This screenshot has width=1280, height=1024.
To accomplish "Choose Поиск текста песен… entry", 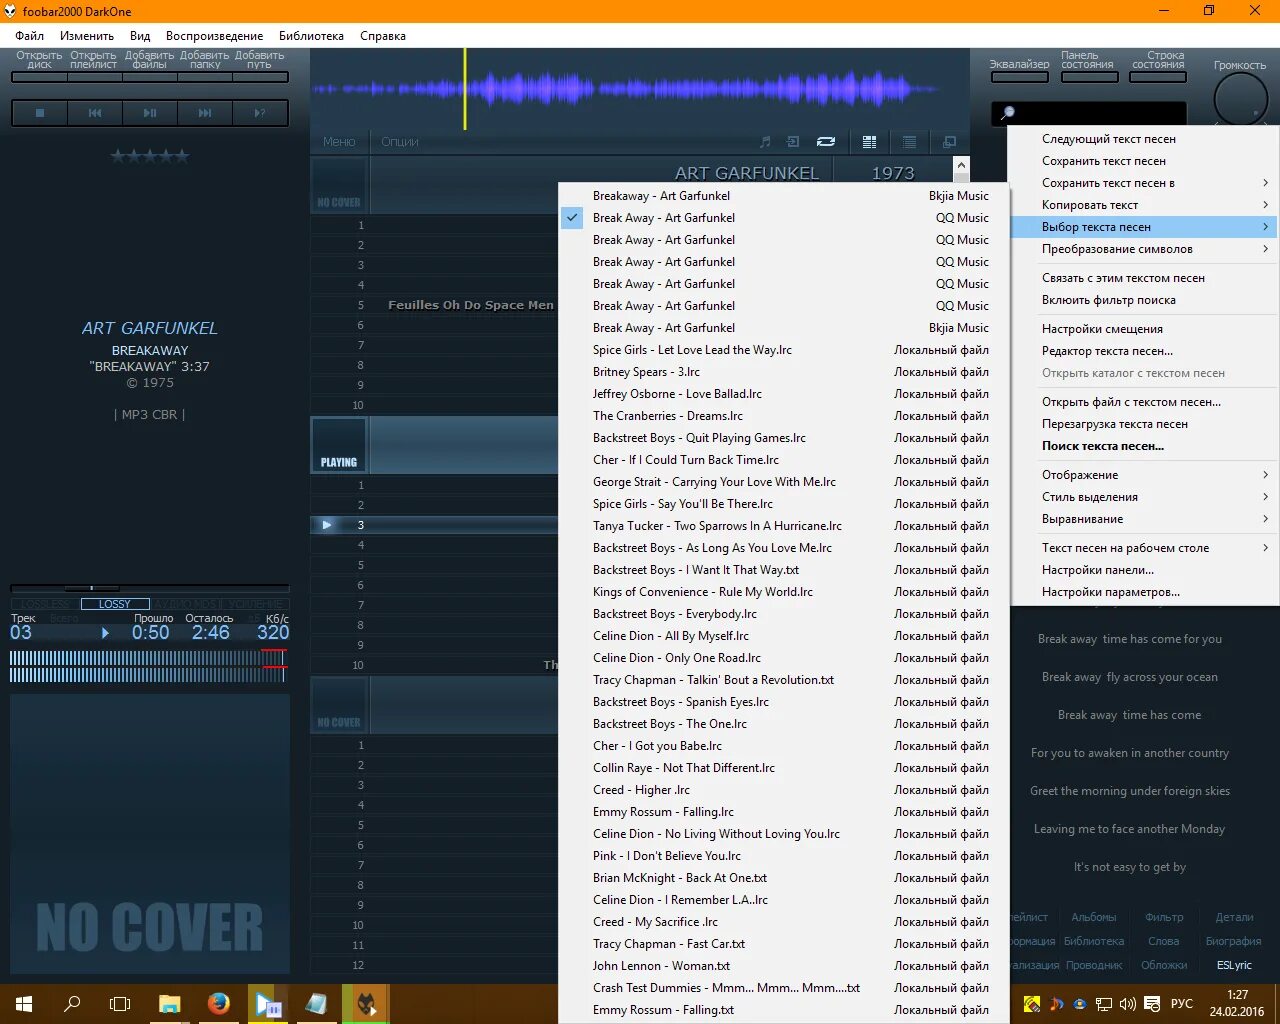I will [x=1144, y=446].
